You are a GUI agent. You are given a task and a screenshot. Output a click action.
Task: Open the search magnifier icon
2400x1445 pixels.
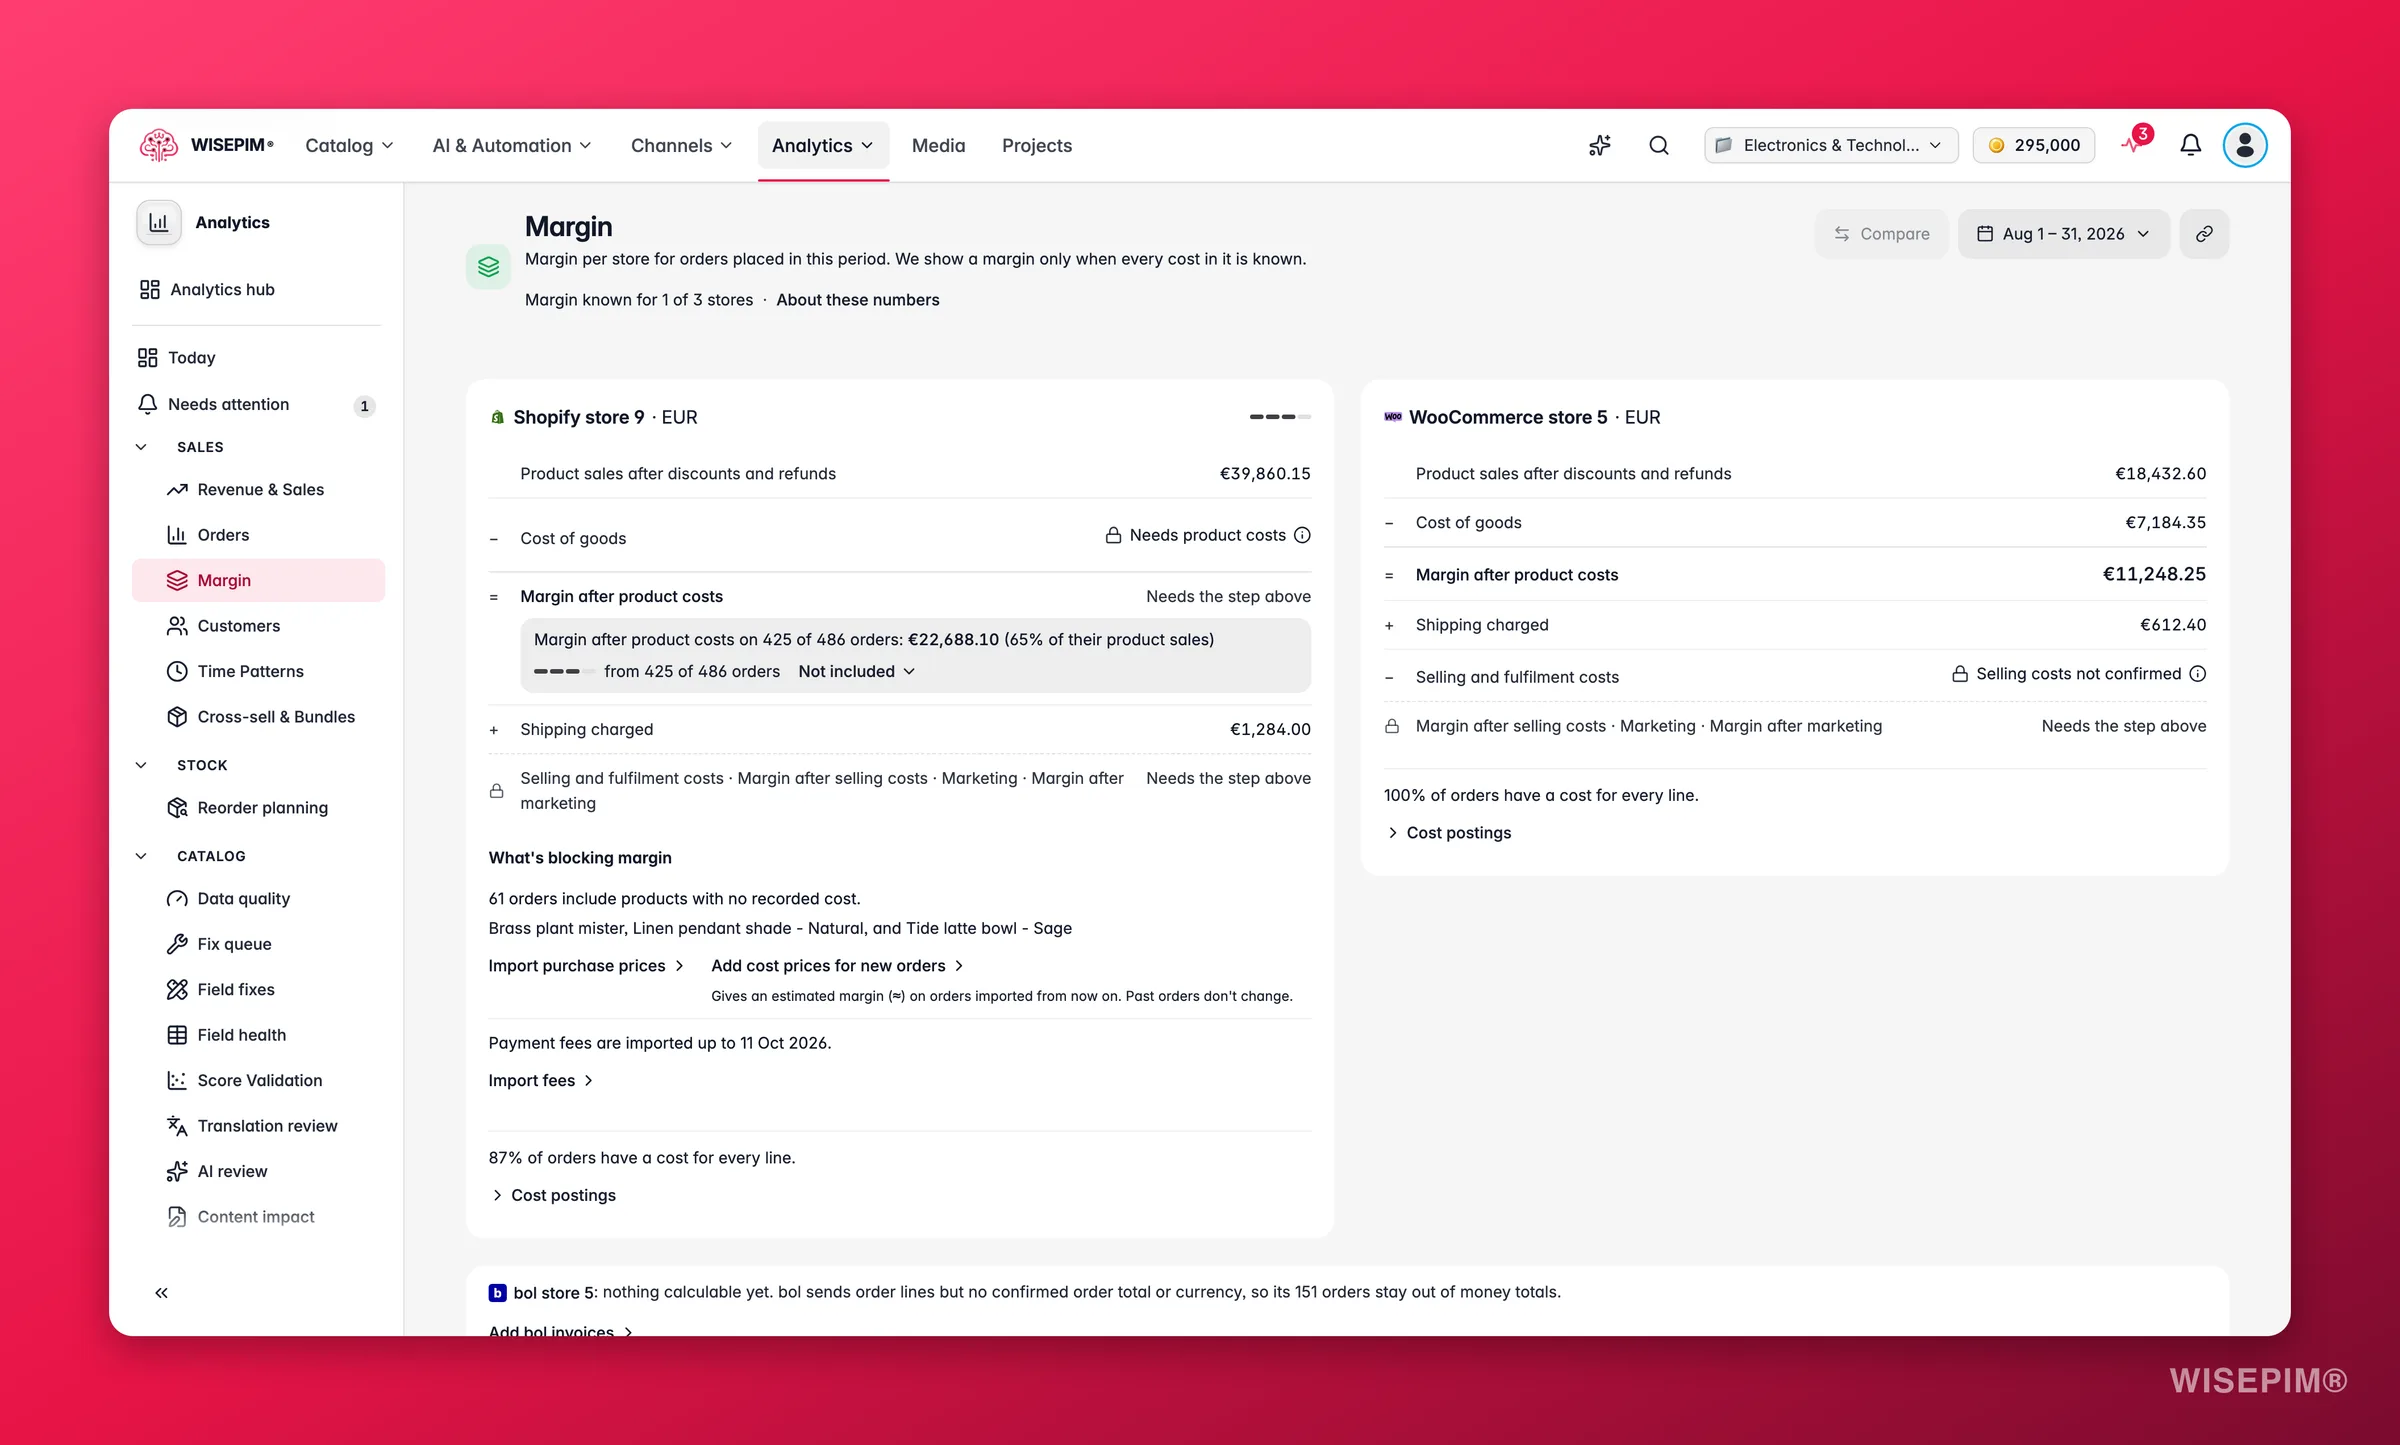(x=1658, y=146)
